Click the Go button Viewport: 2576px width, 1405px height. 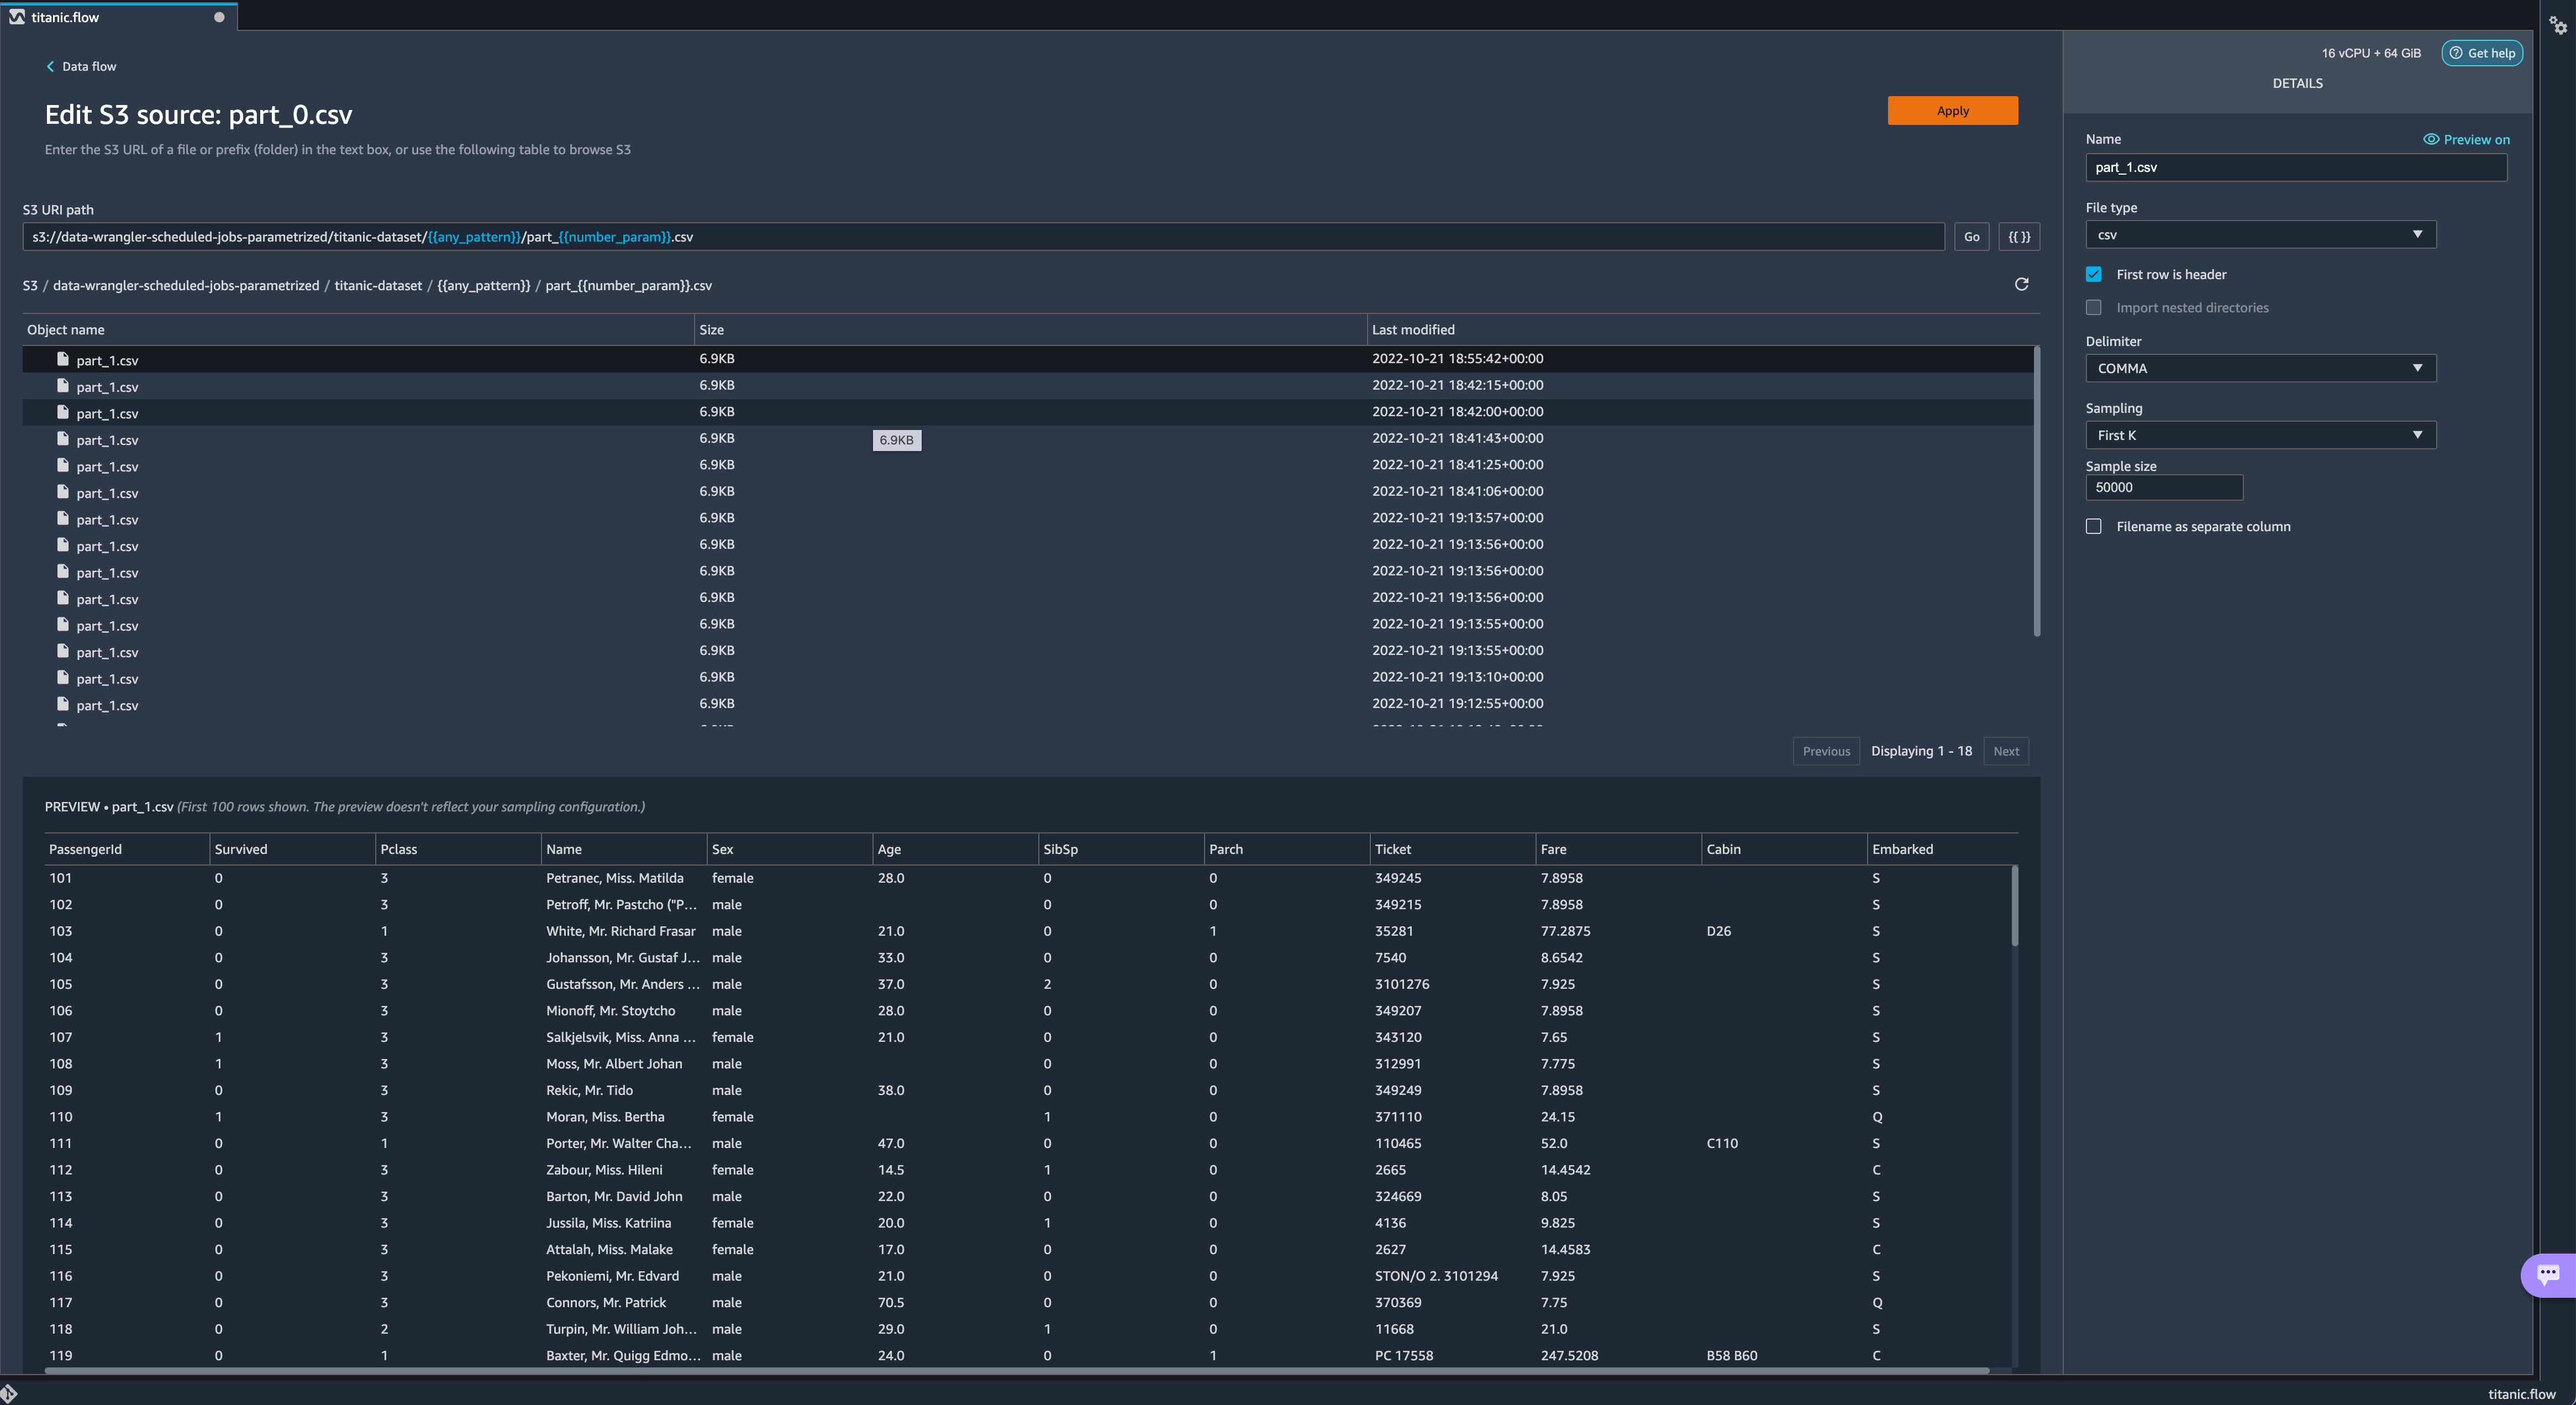(1971, 237)
